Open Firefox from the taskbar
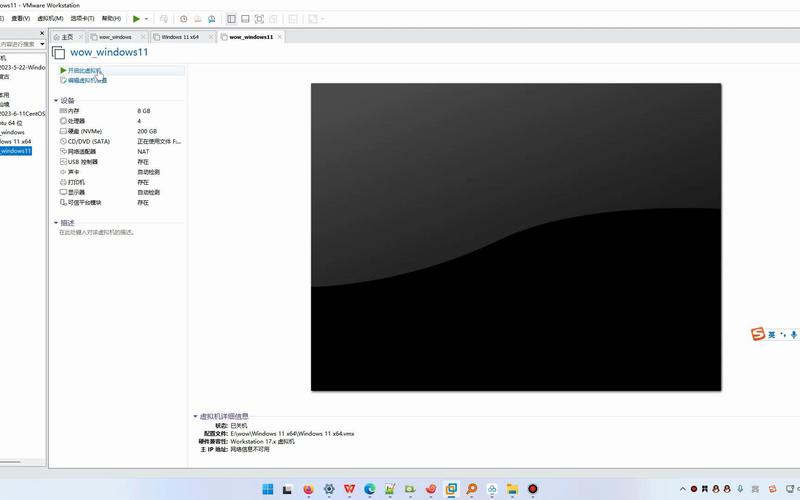Viewport: 800px width, 500px height. click(309, 489)
